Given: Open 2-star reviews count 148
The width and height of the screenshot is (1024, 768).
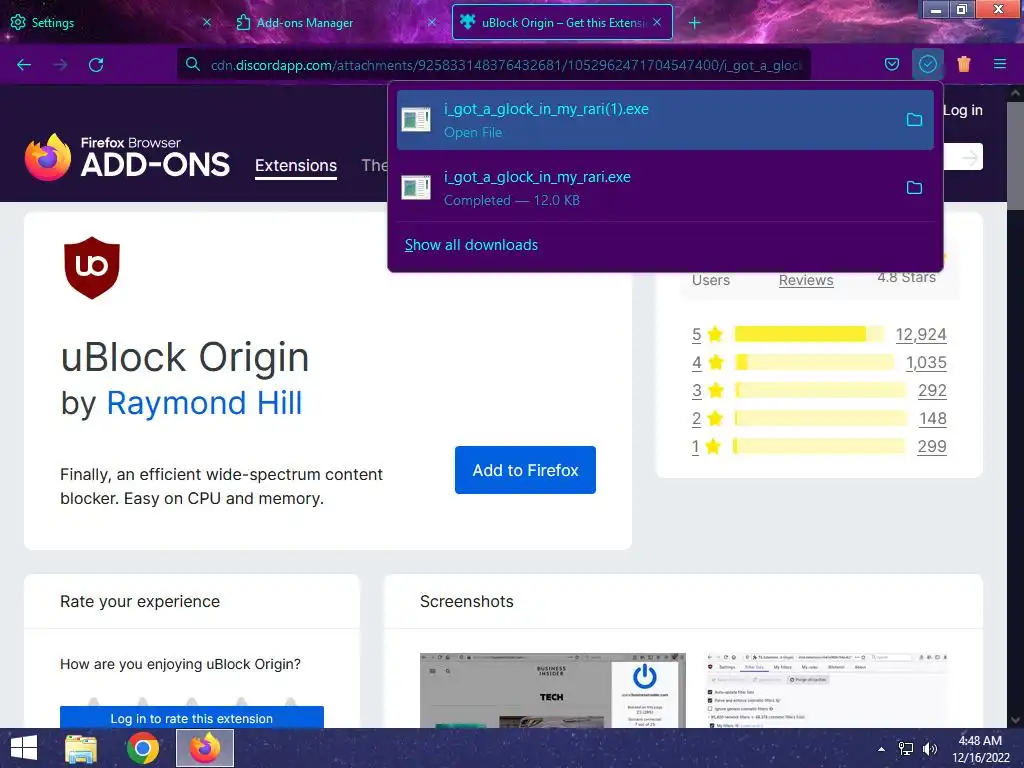Looking at the screenshot, I should [933, 419].
